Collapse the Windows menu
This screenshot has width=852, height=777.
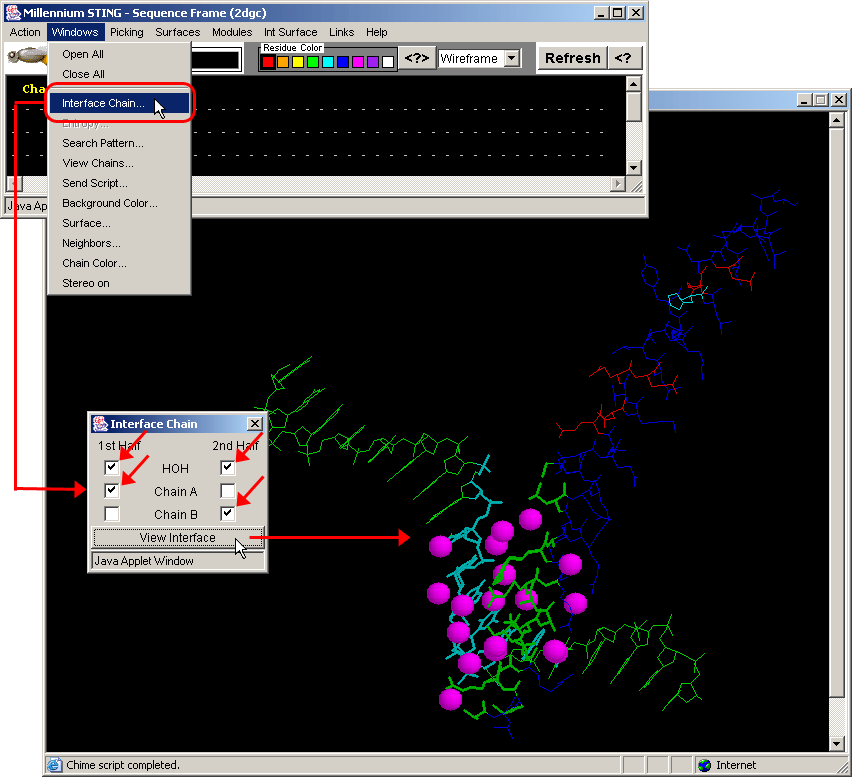[75, 32]
